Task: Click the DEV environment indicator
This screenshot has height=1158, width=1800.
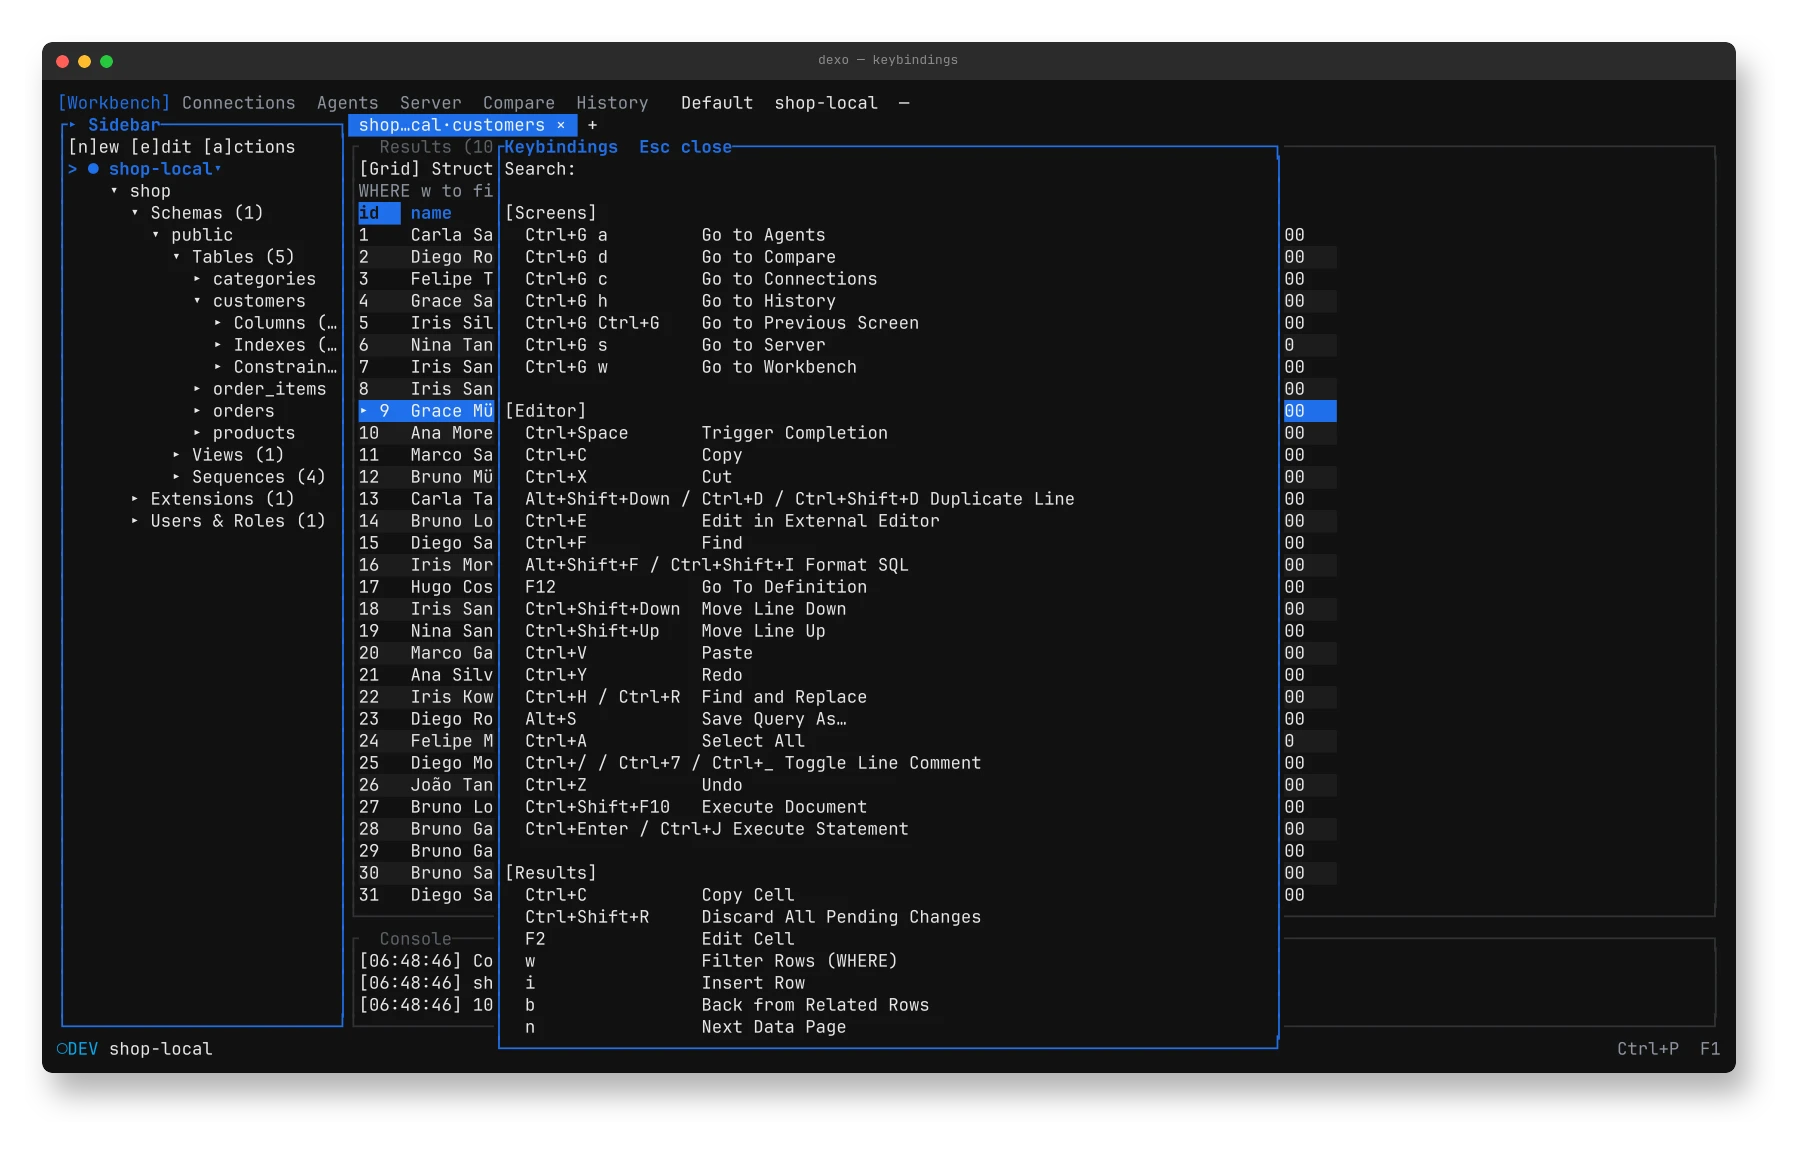Action: point(77,1049)
